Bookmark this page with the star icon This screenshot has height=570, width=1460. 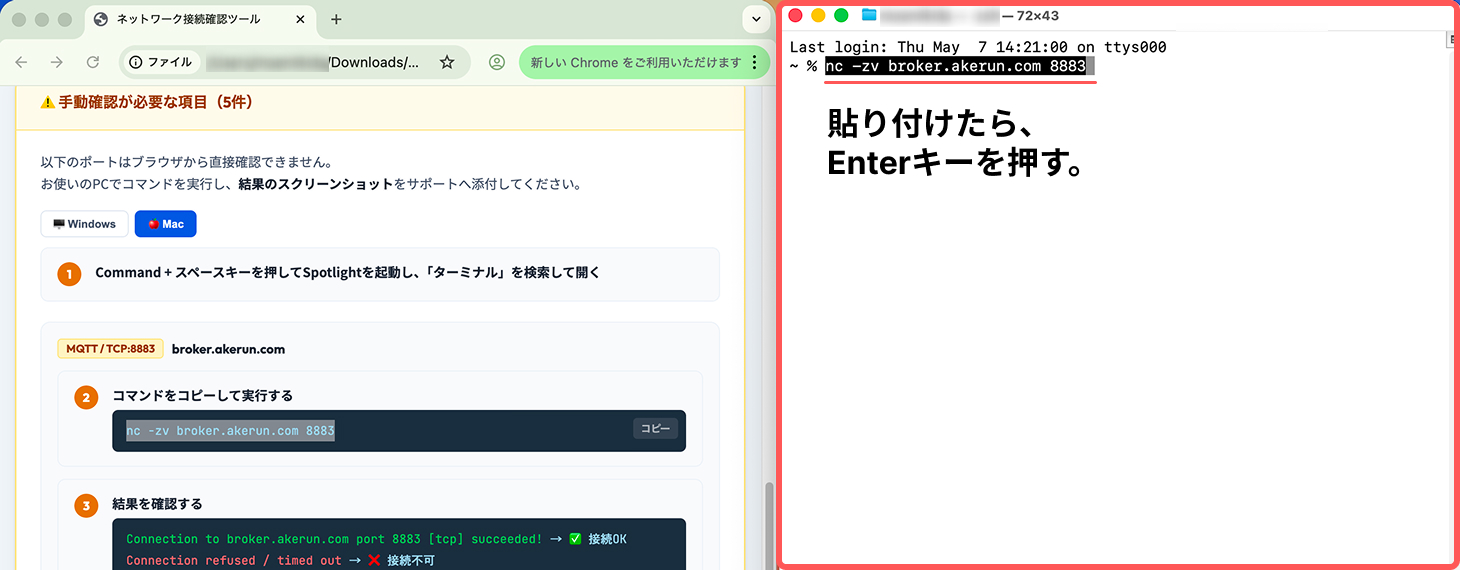[447, 62]
